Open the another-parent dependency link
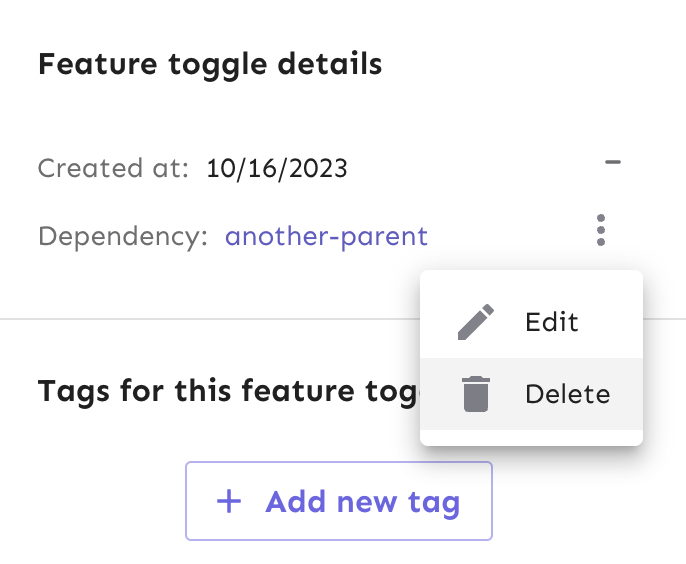686x564 pixels. pos(326,237)
